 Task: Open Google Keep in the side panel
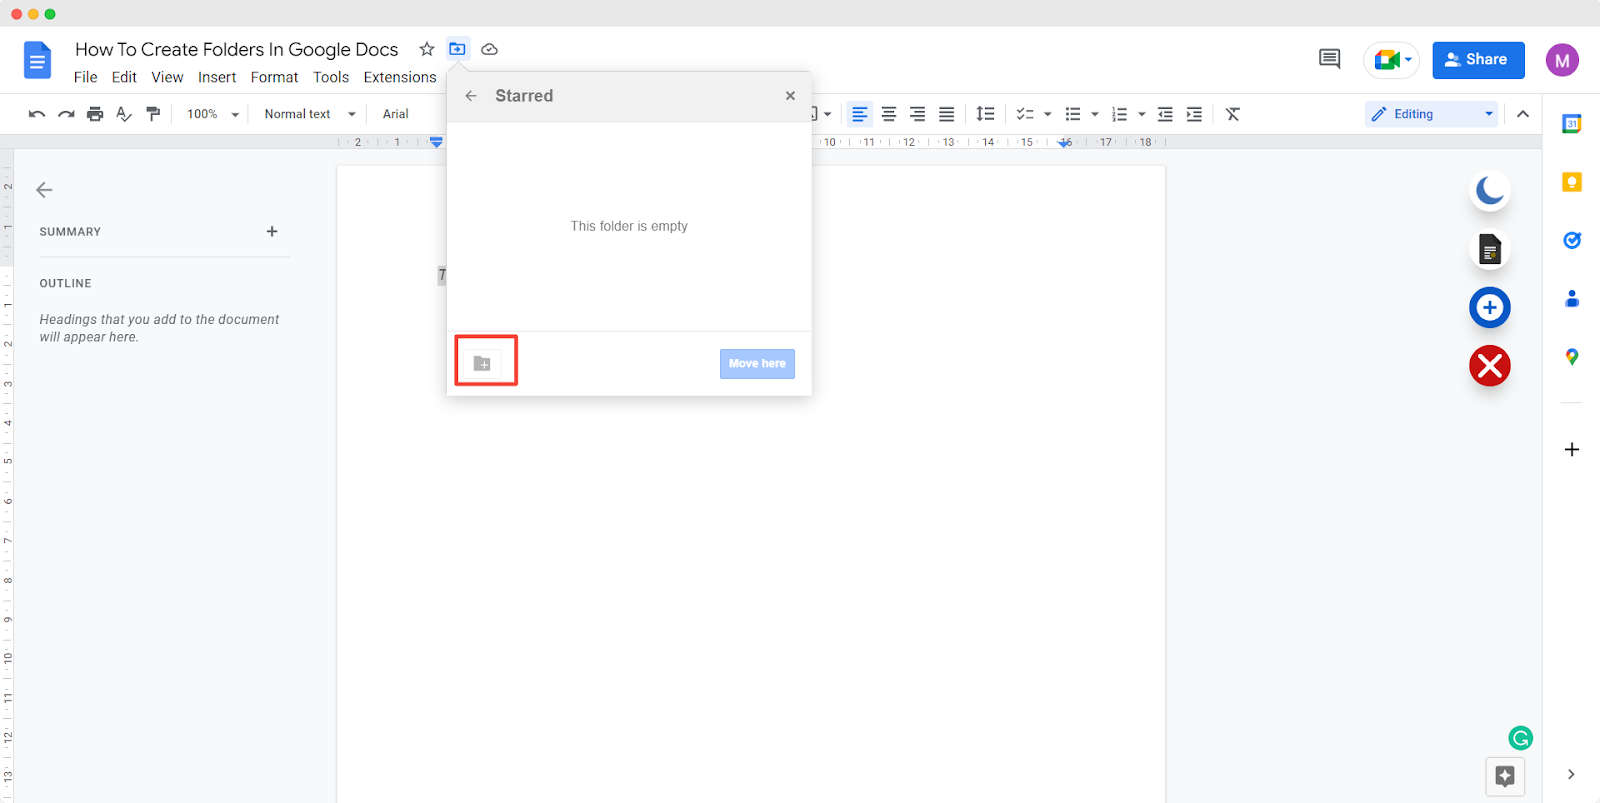(x=1572, y=182)
